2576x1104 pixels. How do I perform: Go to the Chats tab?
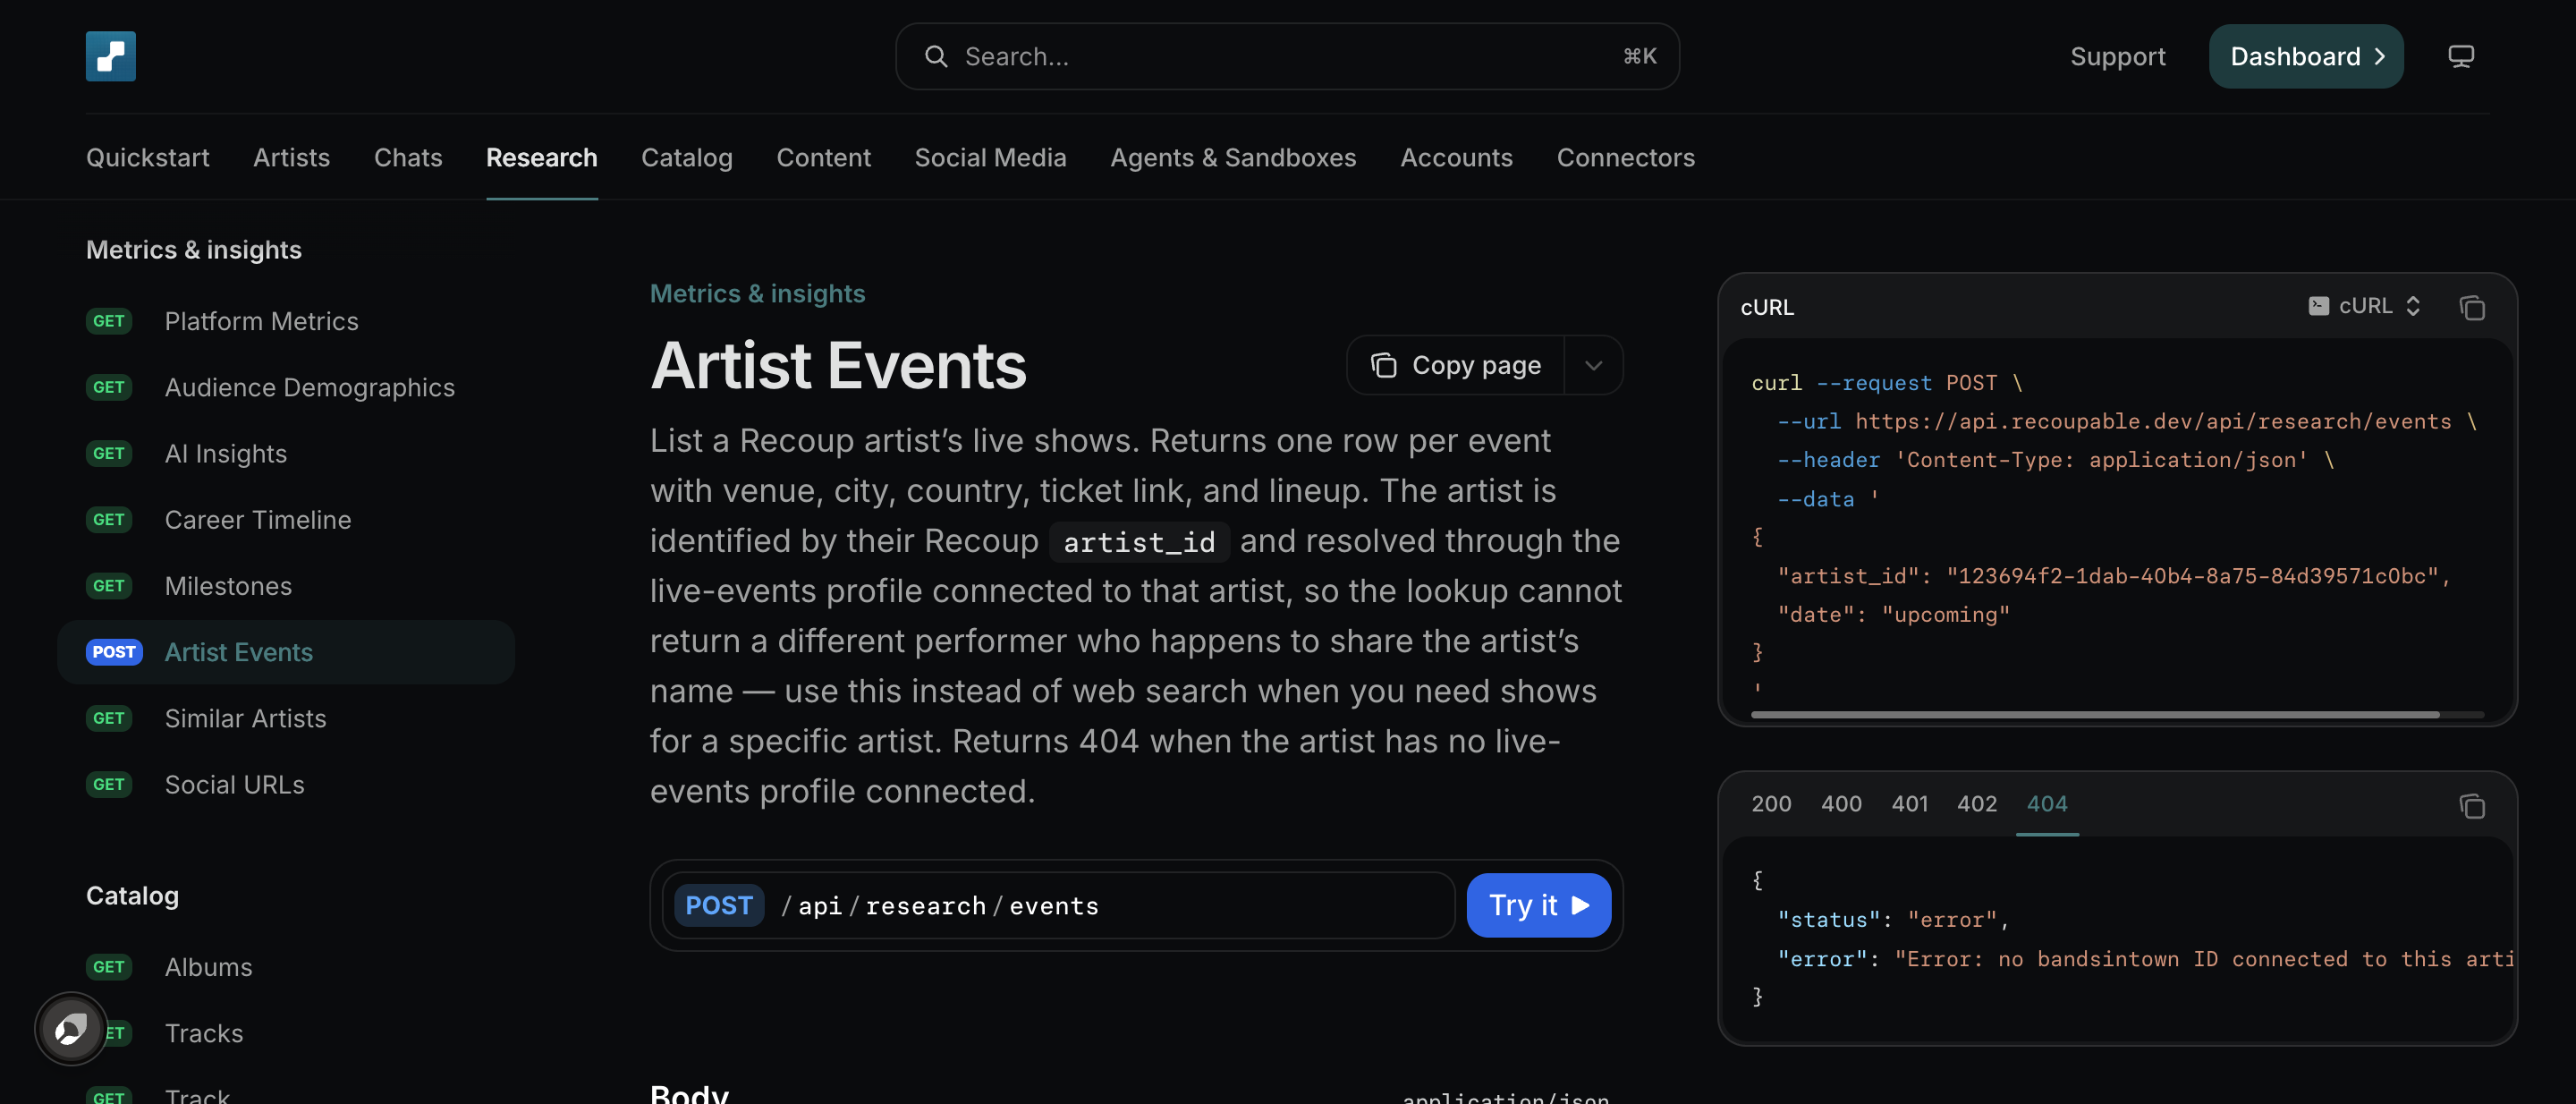pos(408,157)
